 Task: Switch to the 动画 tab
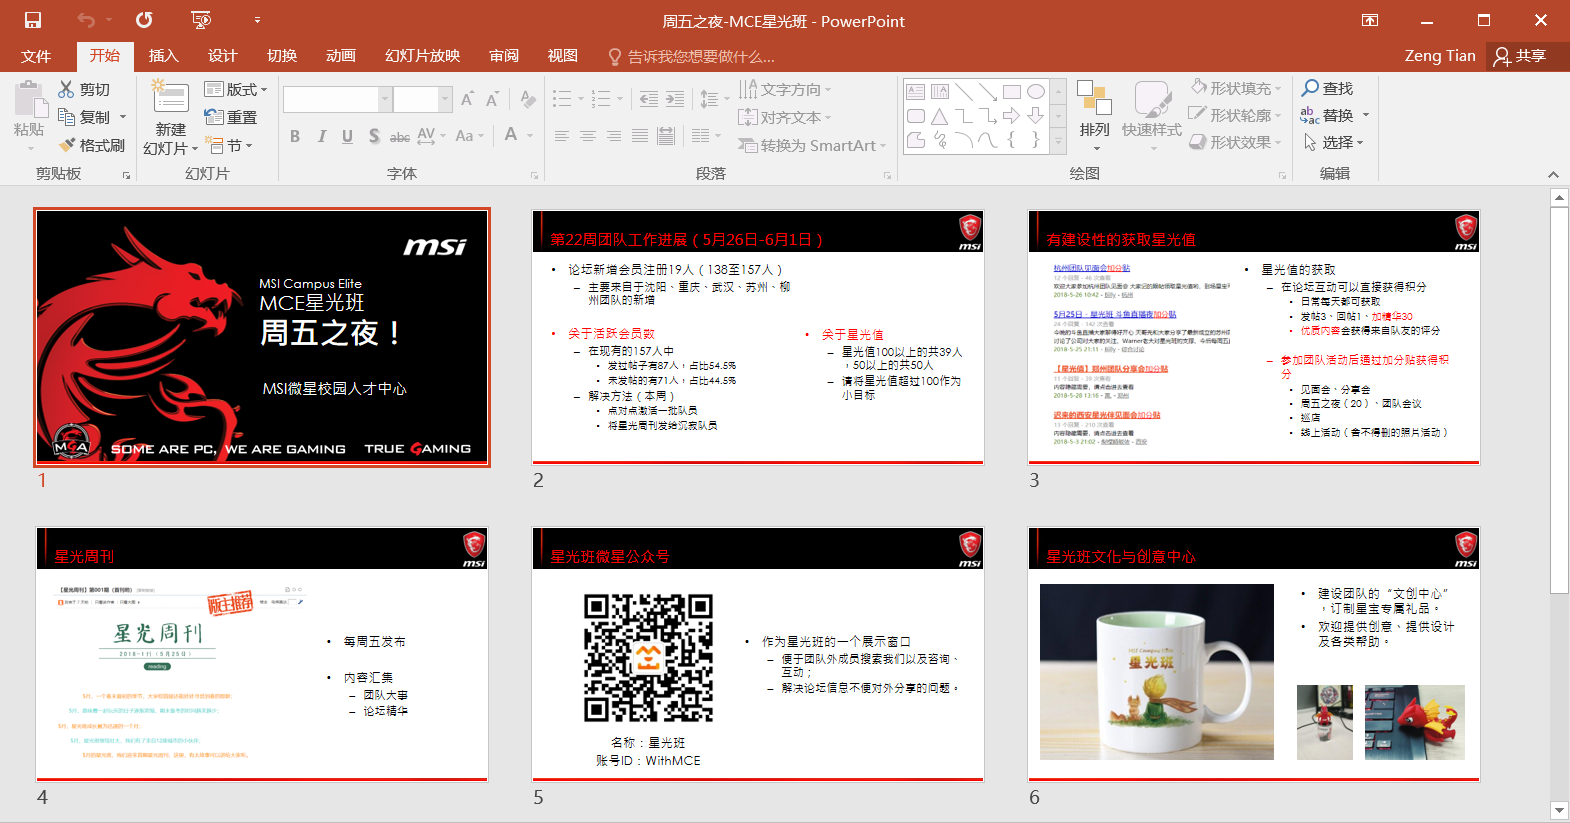[x=341, y=56]
